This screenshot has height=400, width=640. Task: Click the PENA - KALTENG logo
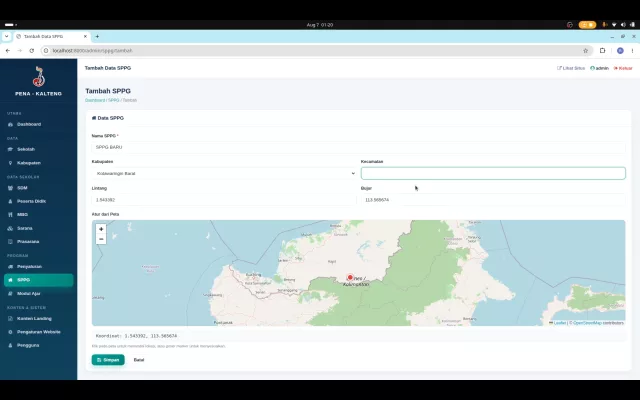(38, 77)
